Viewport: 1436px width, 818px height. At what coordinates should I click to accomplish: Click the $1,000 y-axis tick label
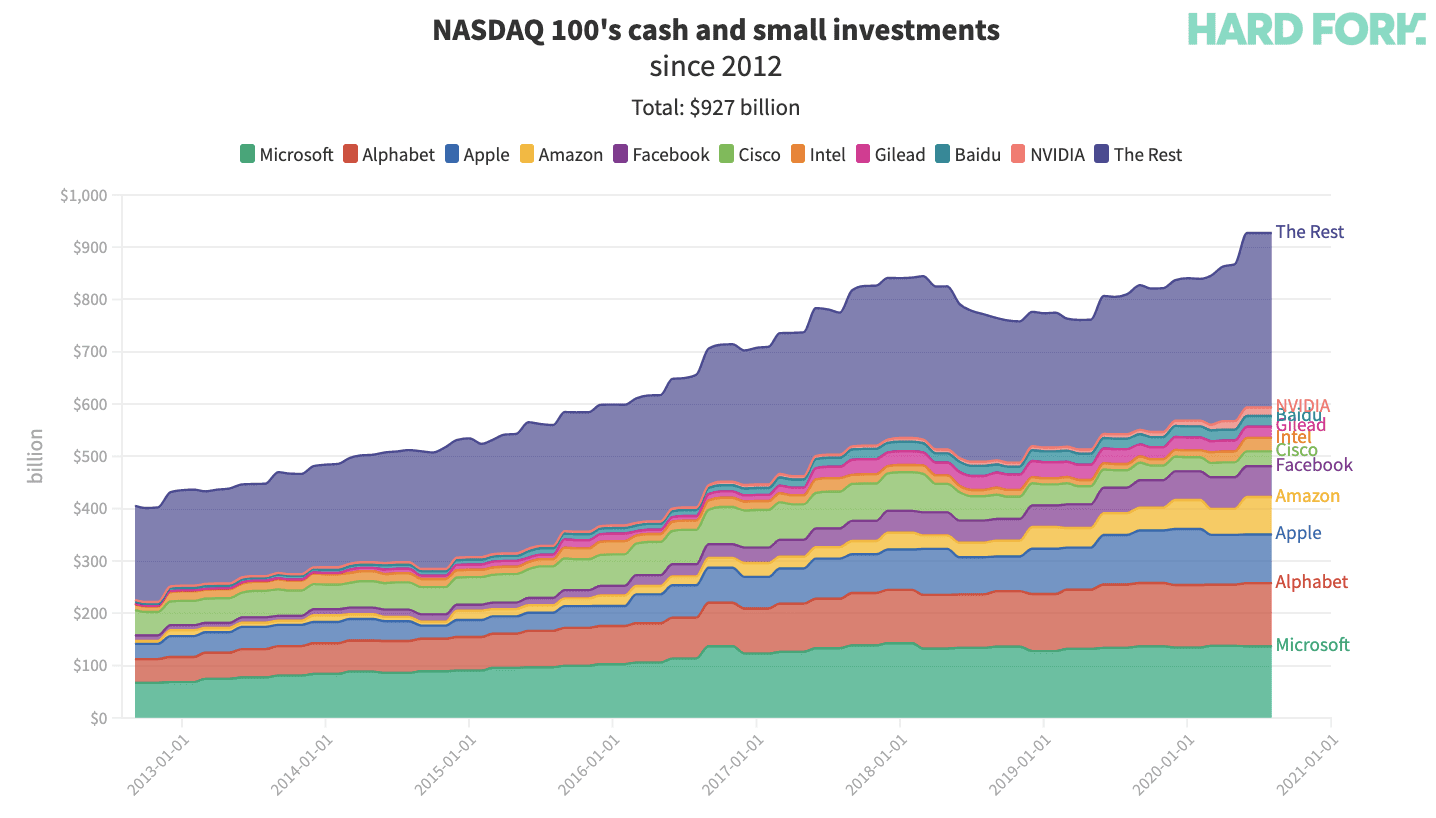[x=83, y=195]
